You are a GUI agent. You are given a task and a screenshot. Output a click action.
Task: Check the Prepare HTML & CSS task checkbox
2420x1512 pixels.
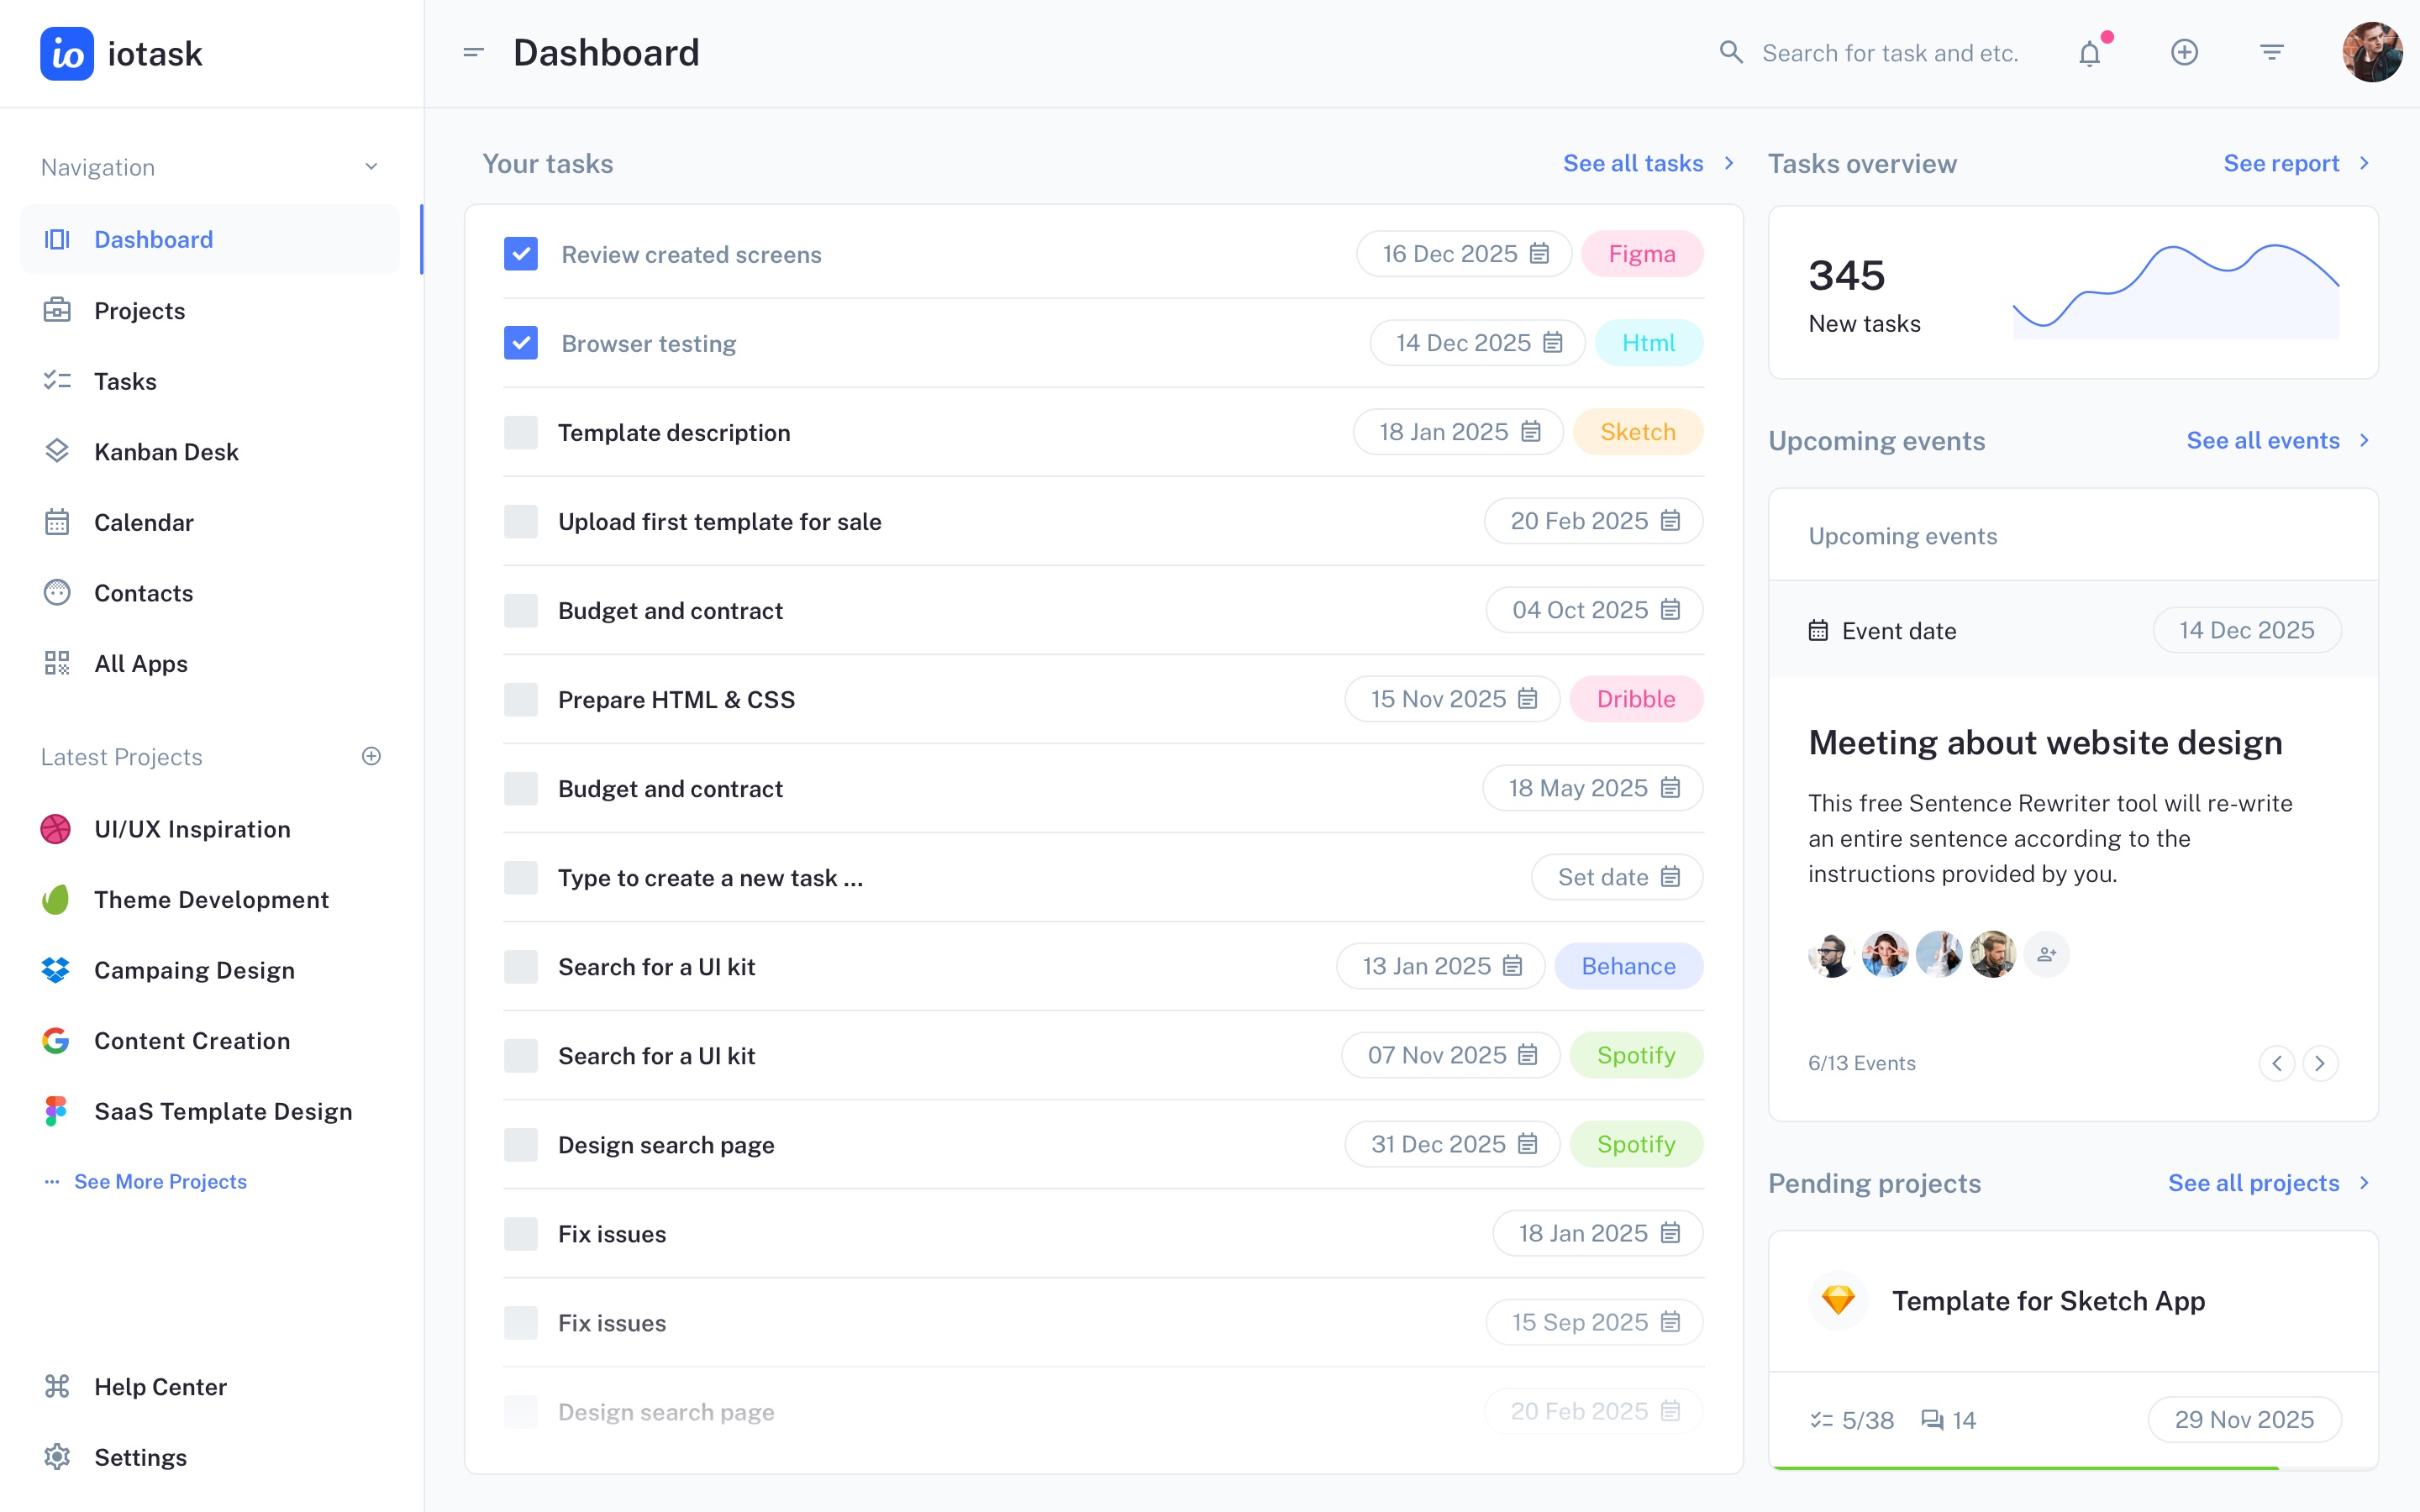(x=521, y=699)
